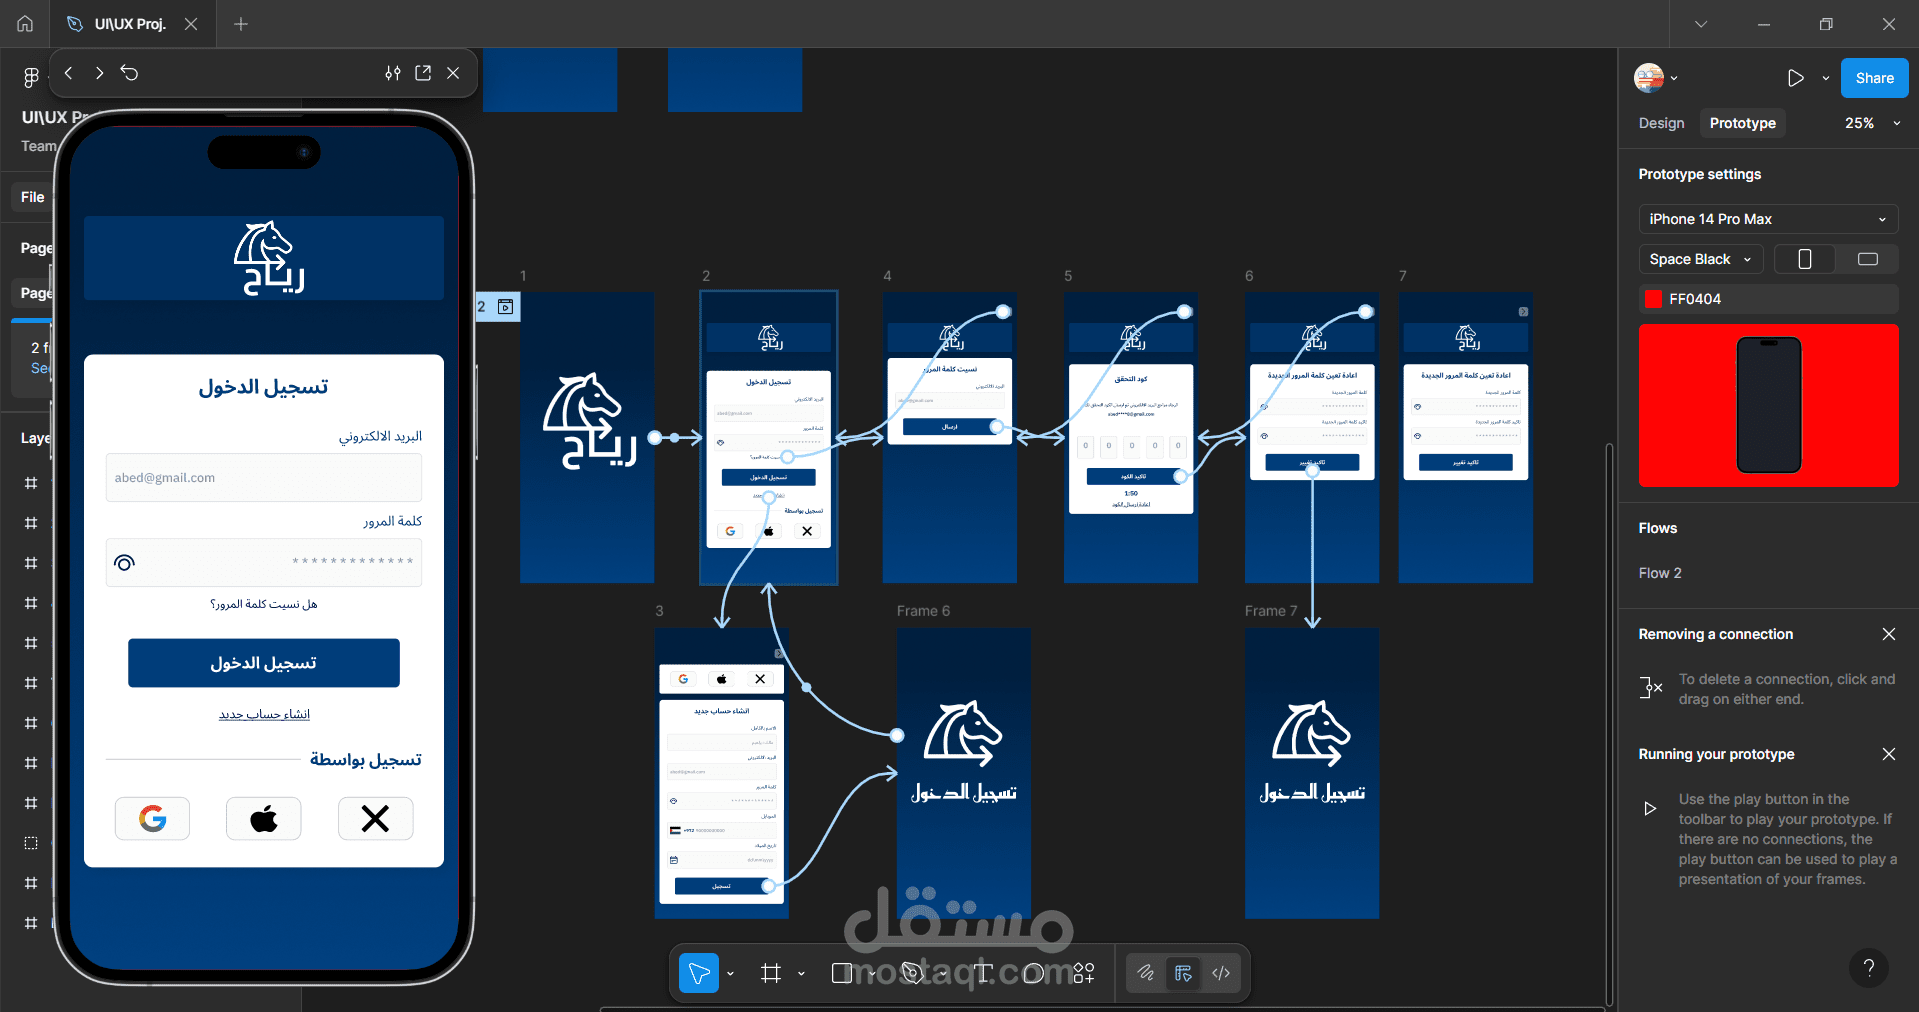Restart the prototype preview flow
This screenshot has width=1919, height=1012.
(130, 73)
